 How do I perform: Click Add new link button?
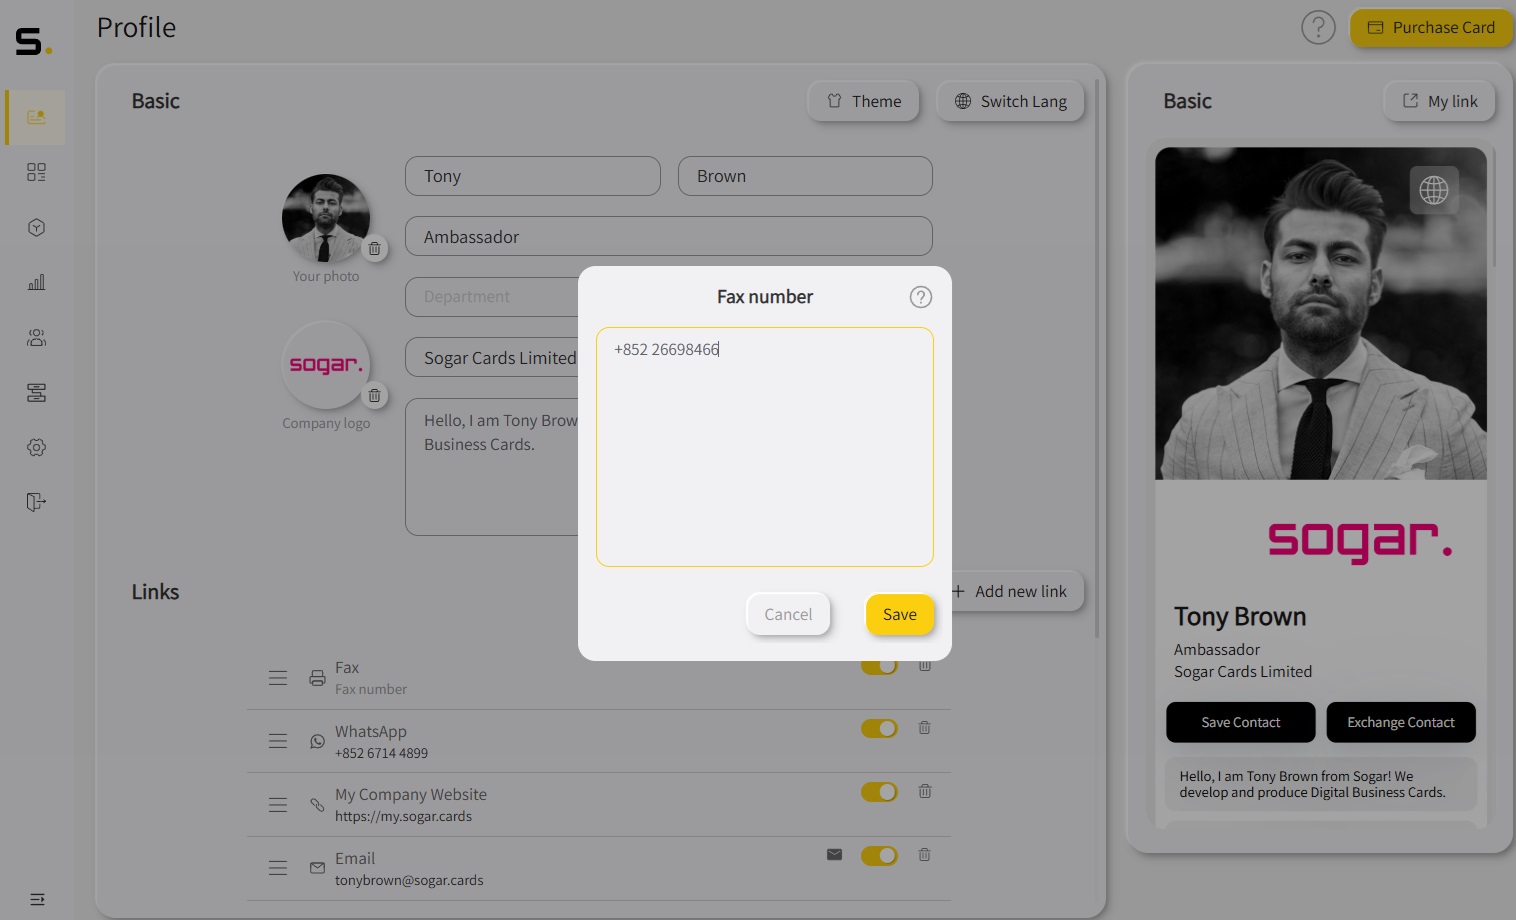click(x=1012, y=591)
